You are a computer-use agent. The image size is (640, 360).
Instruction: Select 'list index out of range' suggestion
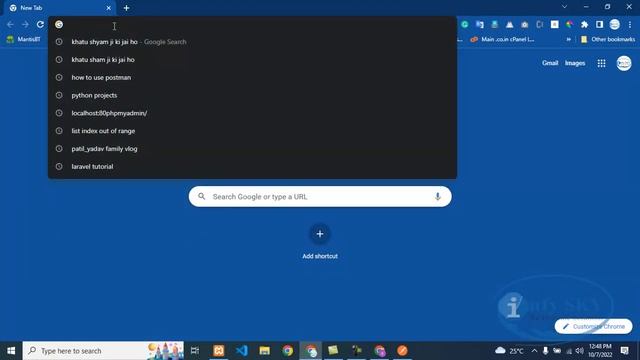[x=252, y=131]
